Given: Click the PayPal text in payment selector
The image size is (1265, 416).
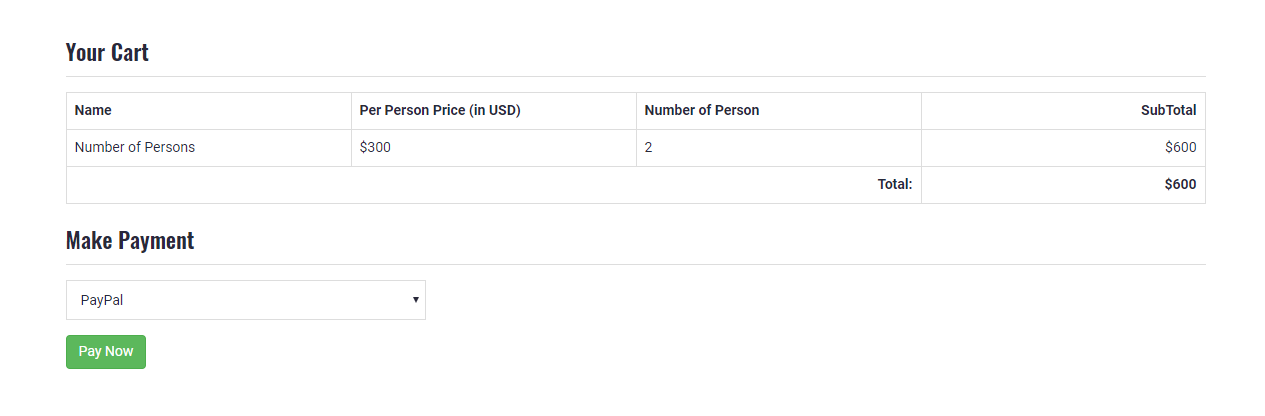Looking at the screenshot, I should (x=102, y=300).
